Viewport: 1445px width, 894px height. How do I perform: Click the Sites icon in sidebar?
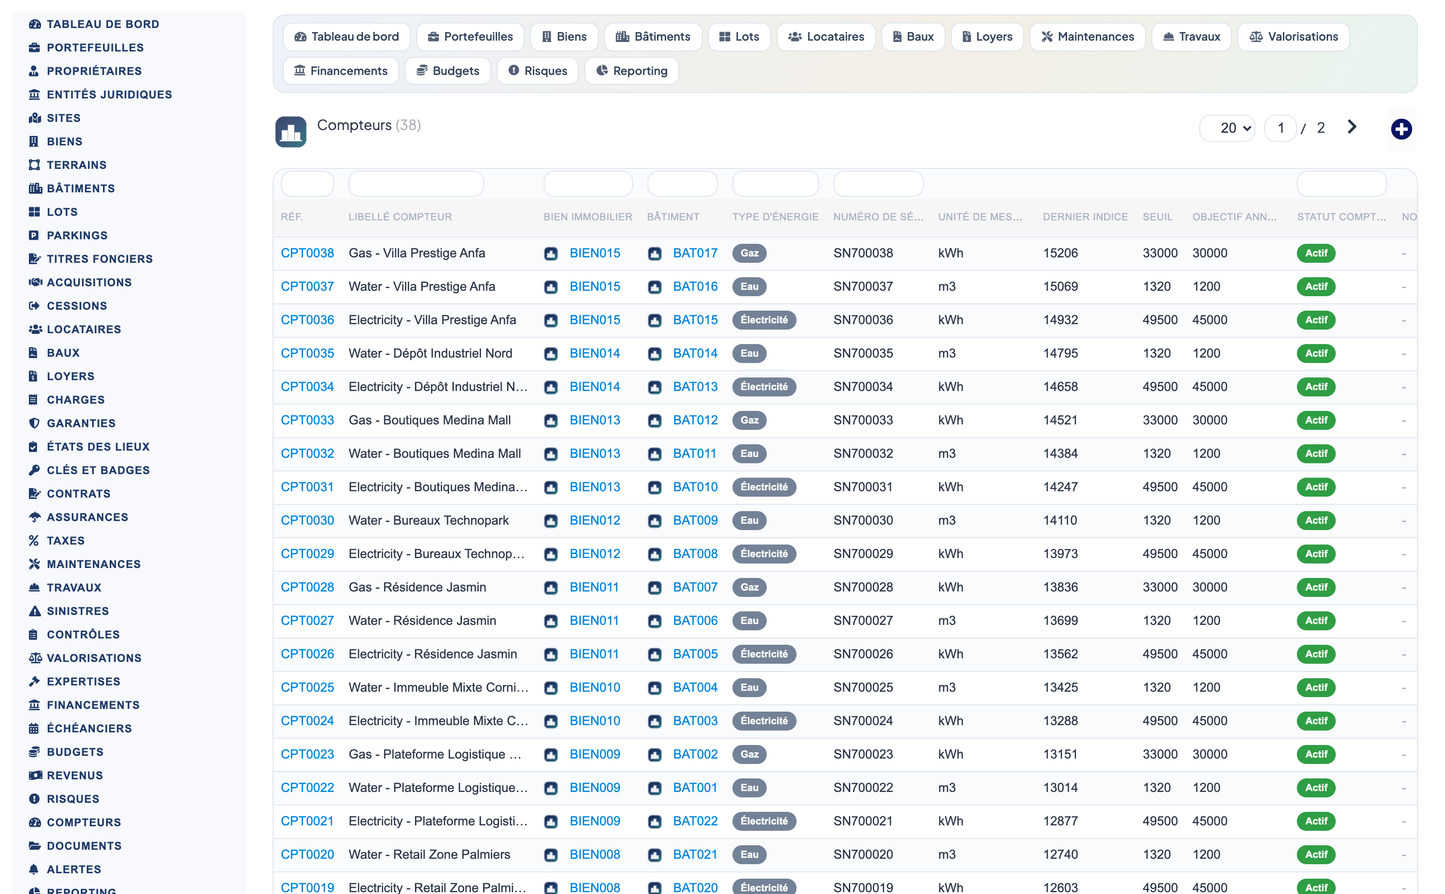coord(35,118)
